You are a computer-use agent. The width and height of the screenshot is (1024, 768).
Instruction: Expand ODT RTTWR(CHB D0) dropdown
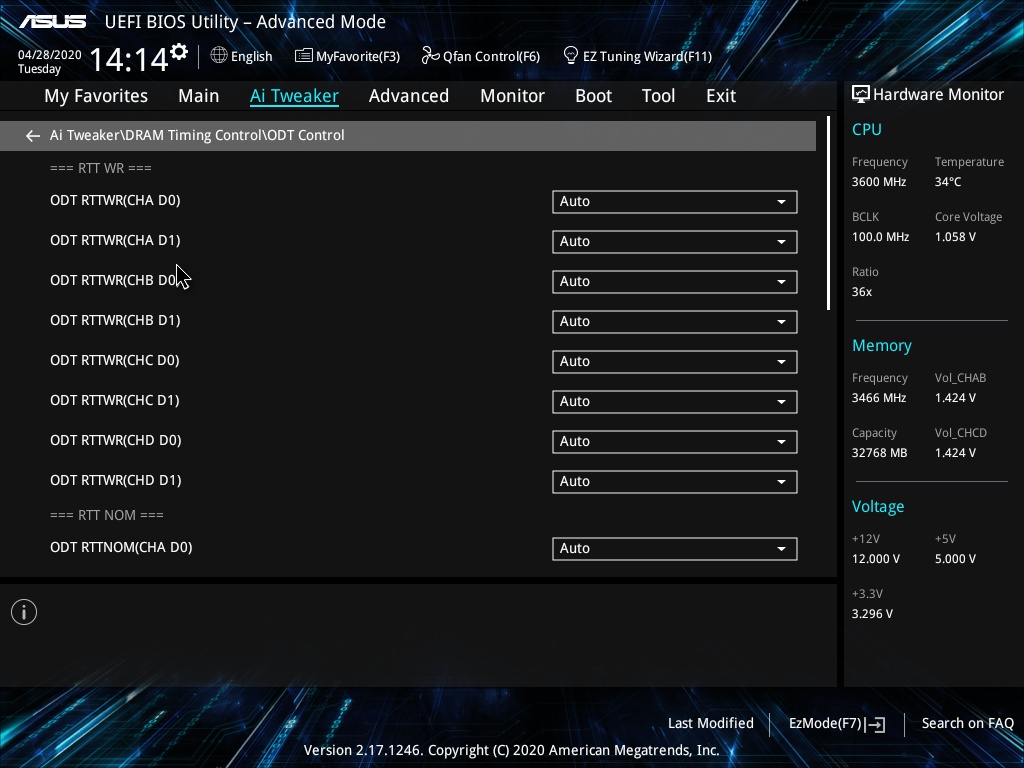pos(675,281)
